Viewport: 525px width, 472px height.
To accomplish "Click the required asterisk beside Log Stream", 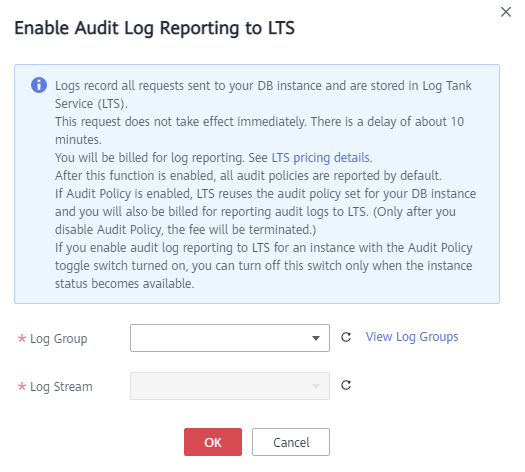I will click(22, 386).
